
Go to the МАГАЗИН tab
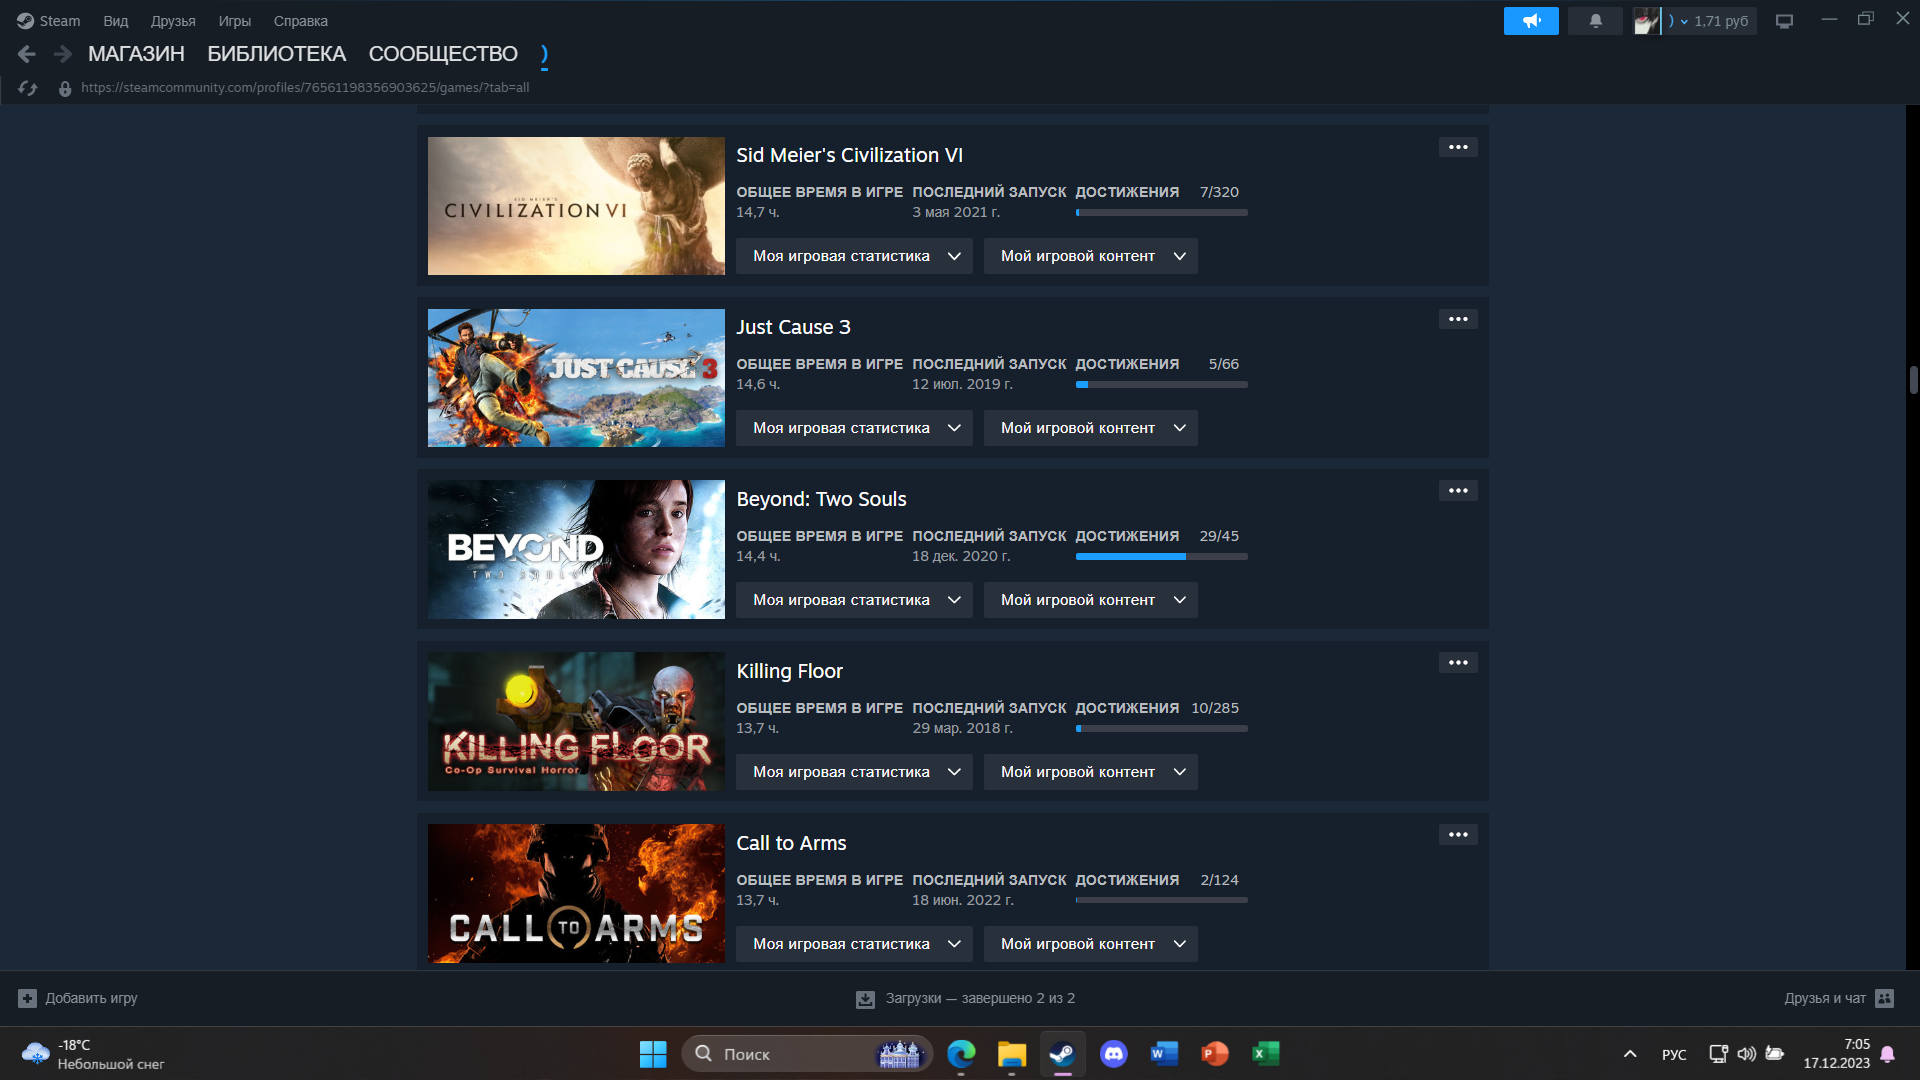pyautogui.click(x=136, y=54)
